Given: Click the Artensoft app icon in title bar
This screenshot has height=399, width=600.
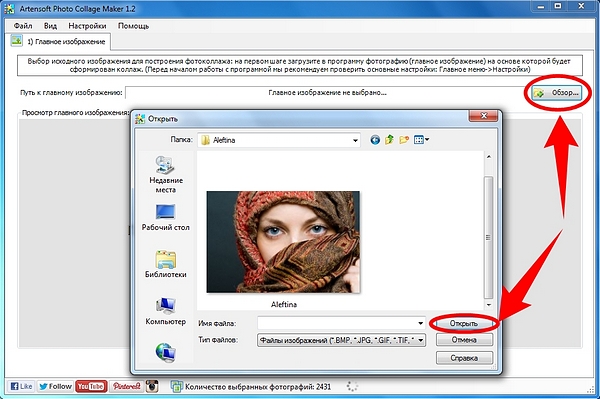Looking at the screenshot, I should 9,8.
